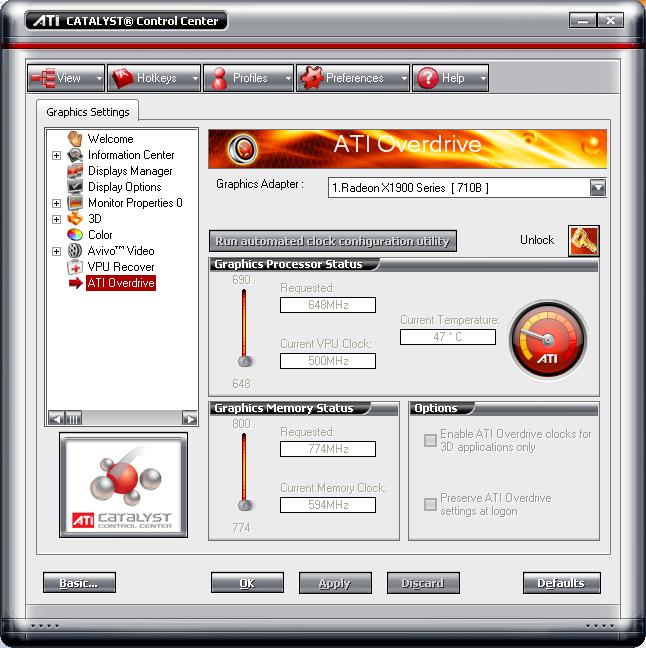Expand the Monitor Properties 0 node

click(x=57, y=203)
